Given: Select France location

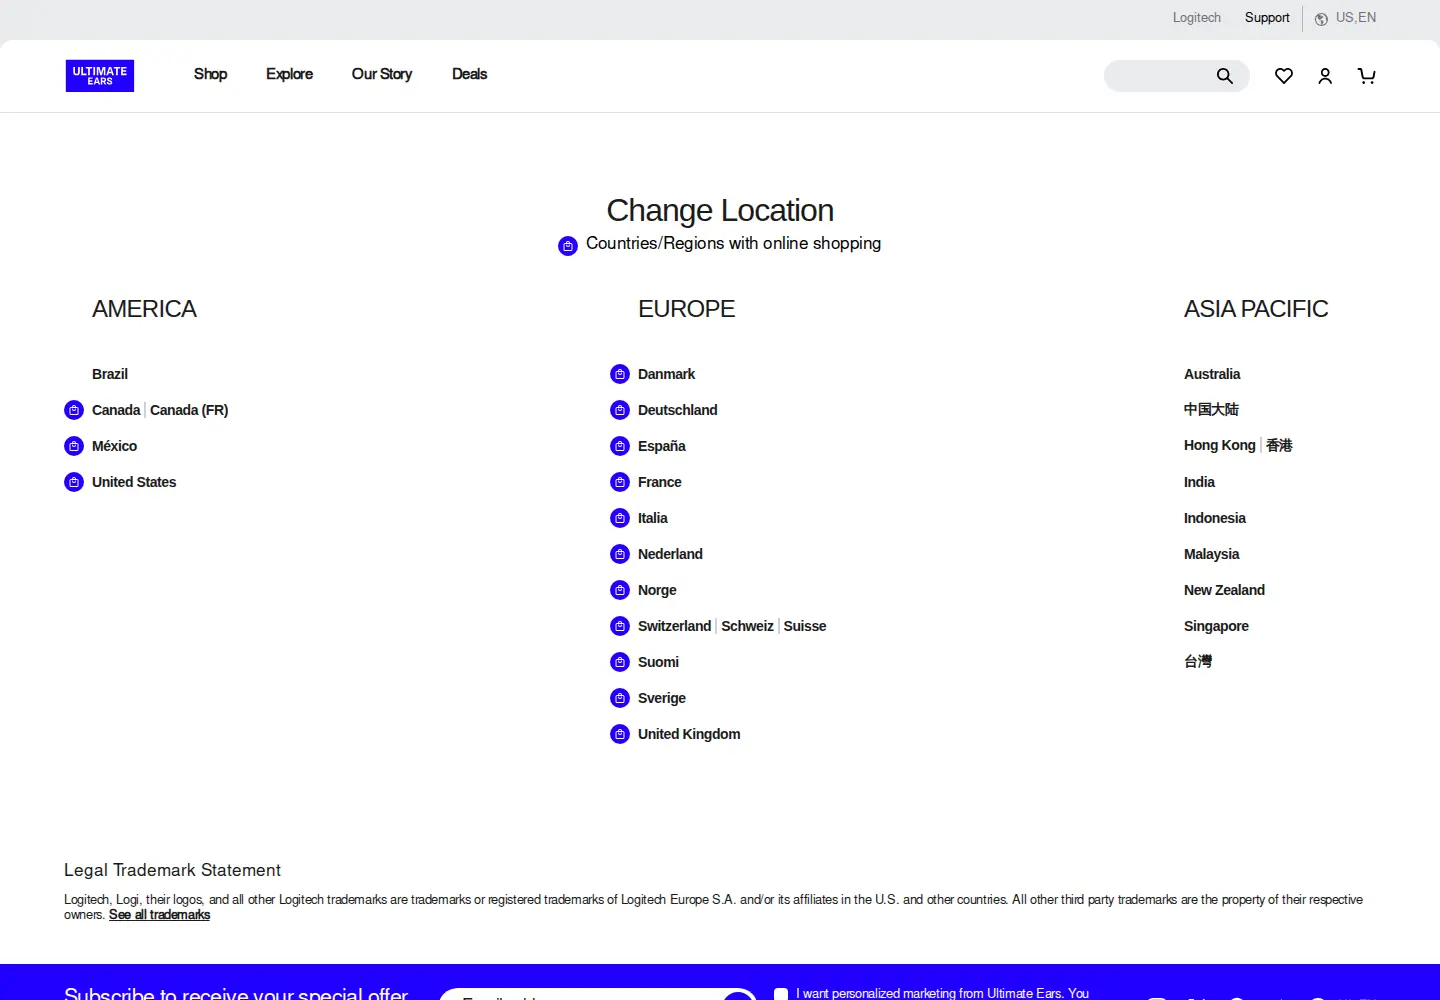Looking at the screenshot, I should coord(659,482).
